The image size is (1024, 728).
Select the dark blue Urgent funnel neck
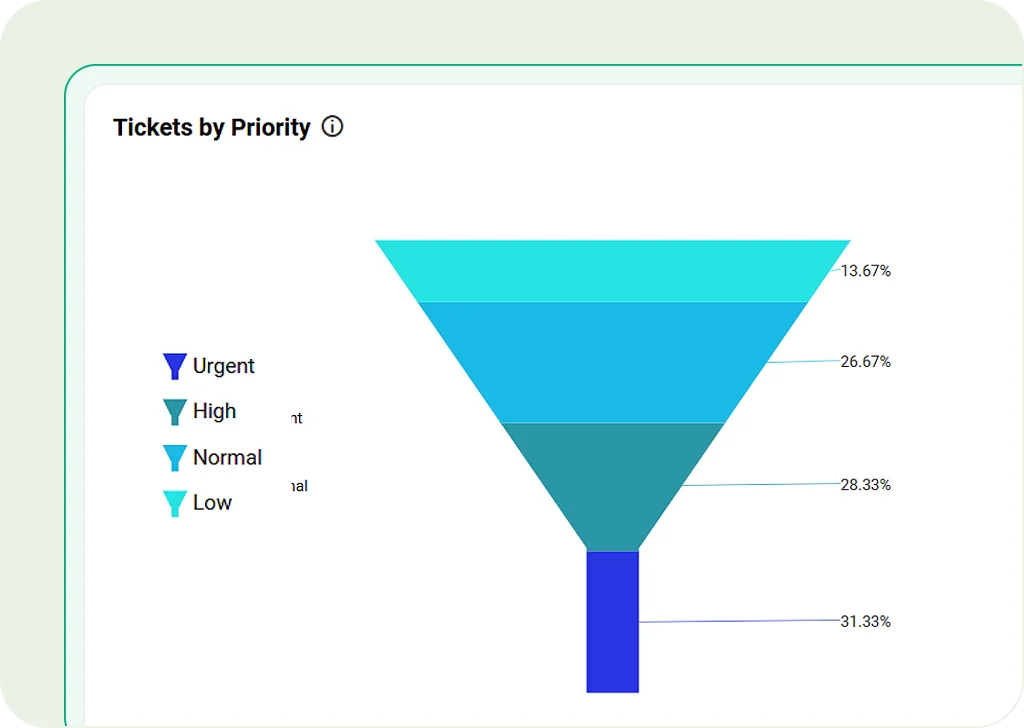click(x=612, y=621)
